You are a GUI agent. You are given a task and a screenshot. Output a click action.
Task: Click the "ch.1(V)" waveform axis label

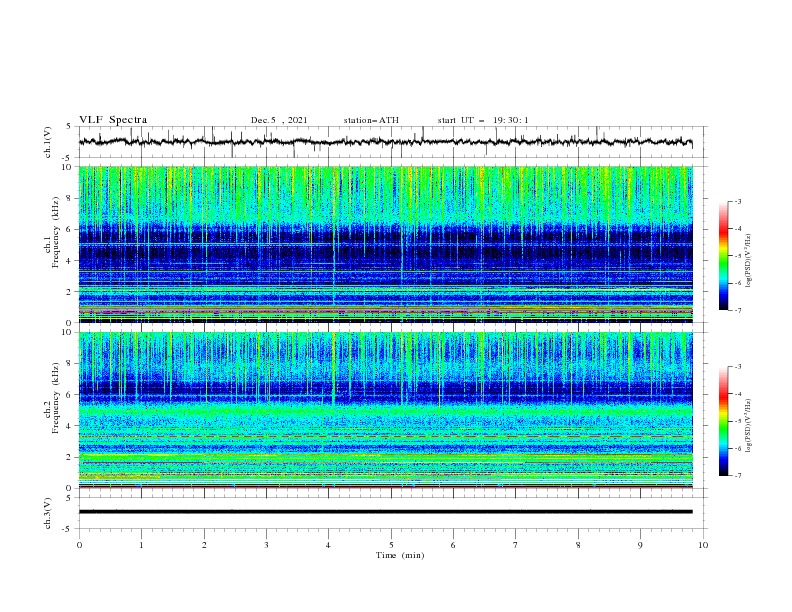click(x=48, y=142)
